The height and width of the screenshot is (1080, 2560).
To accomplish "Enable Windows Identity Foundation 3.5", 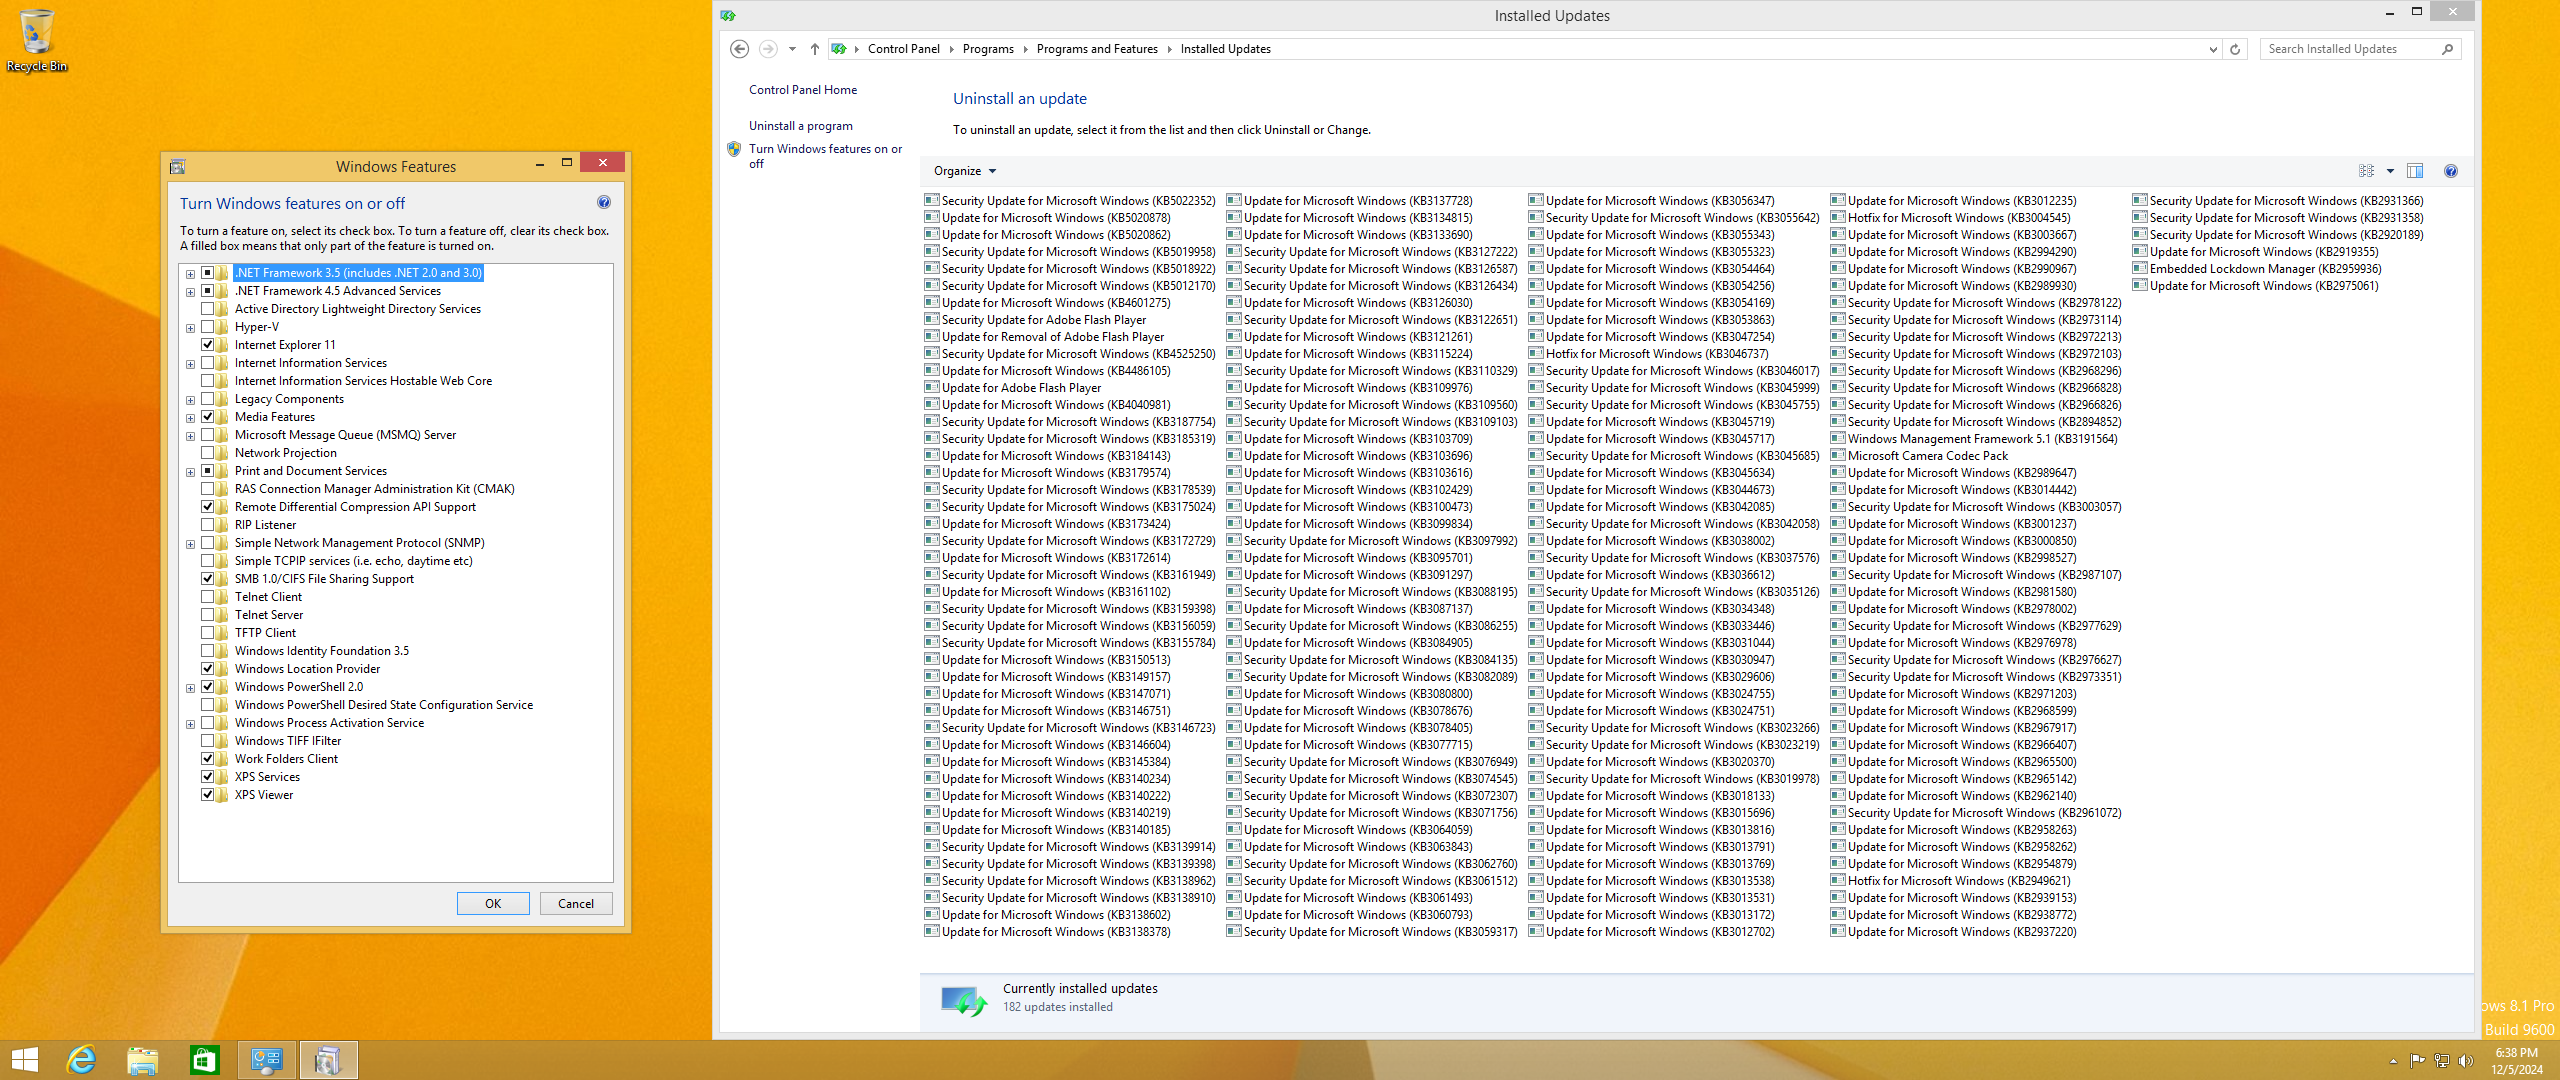I will point(208,651).
